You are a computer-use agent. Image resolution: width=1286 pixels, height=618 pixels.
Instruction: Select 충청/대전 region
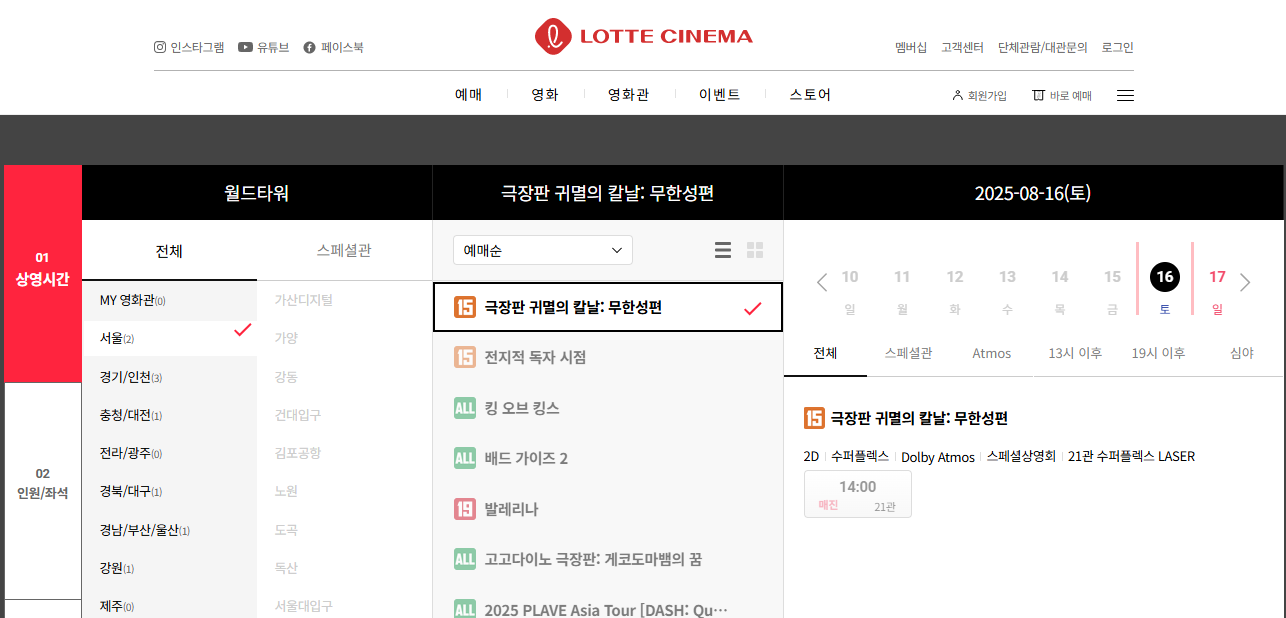coord(169,415)
